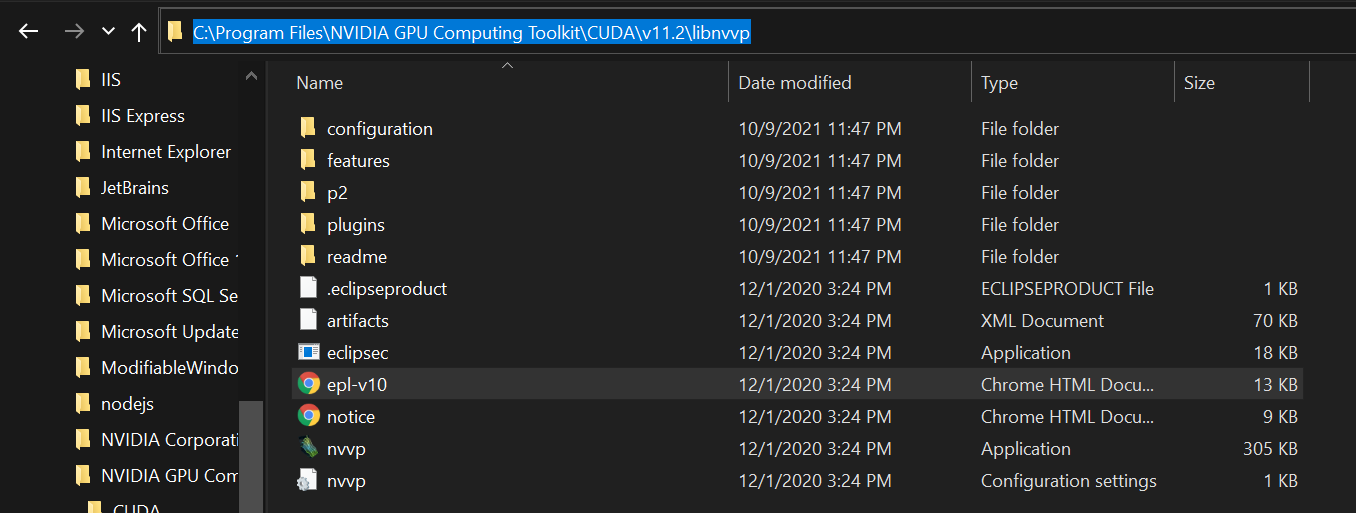Select the readme folder icon
Viewport: 1356px width, 513px height.
[308, 256]
